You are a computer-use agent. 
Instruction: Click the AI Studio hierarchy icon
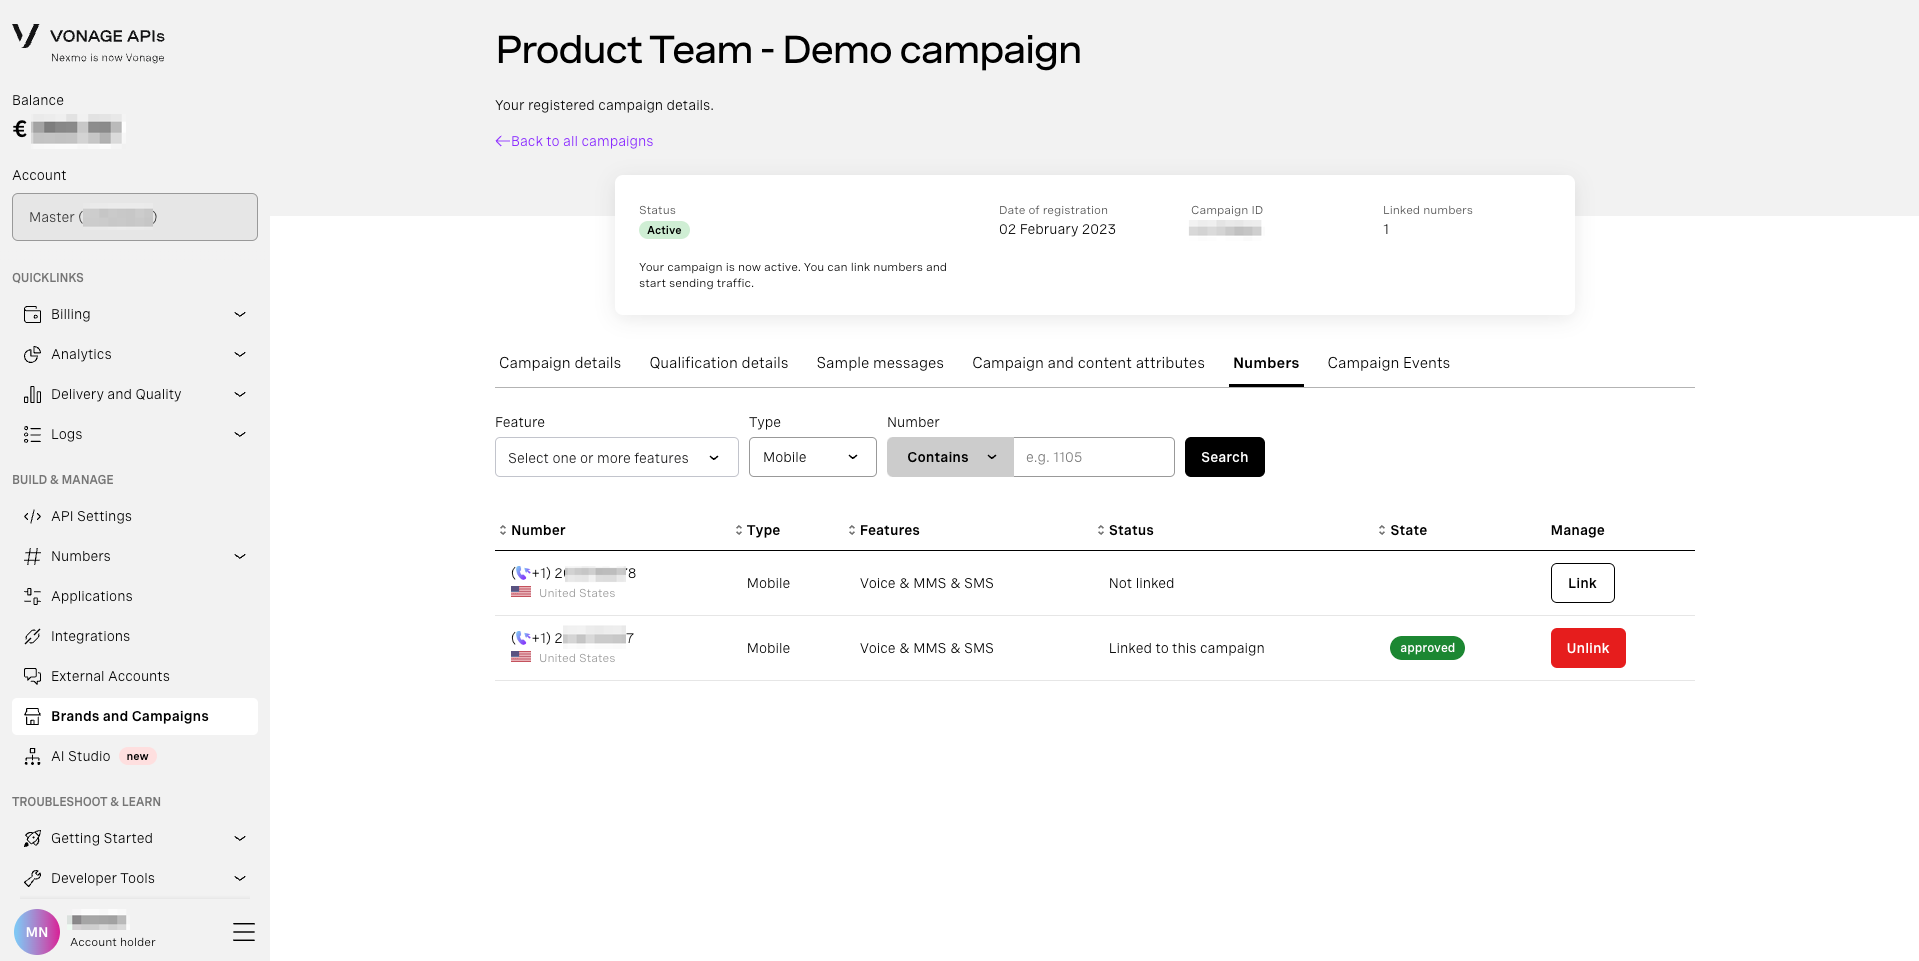(32, 756)
